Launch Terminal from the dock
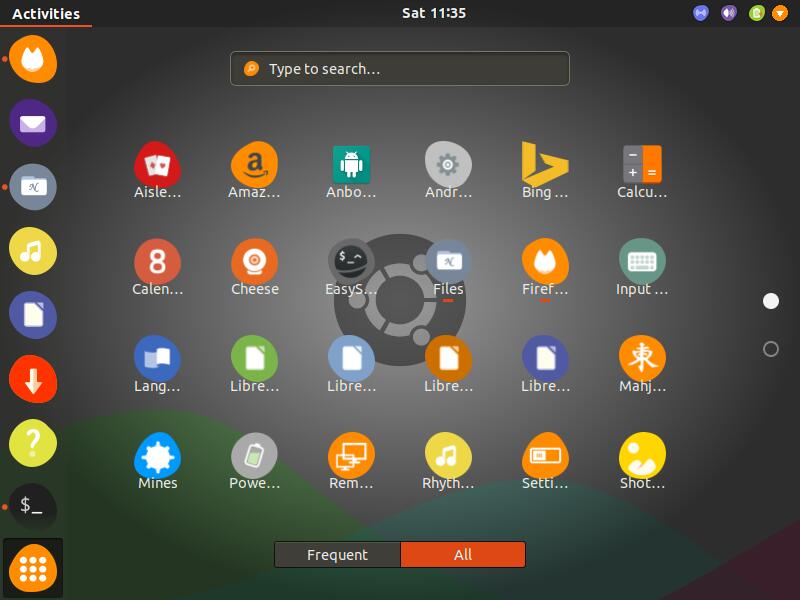The image size is (800, 600). 33,507
